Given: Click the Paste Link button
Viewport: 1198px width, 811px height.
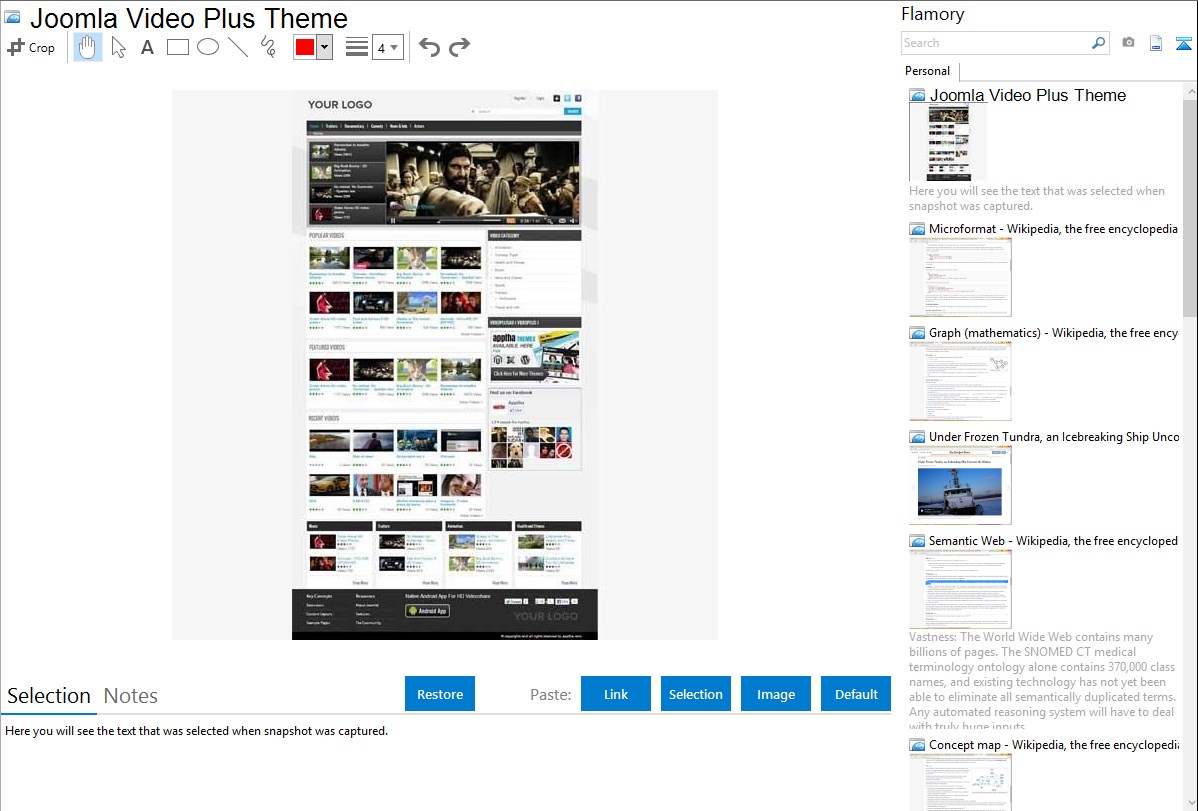Looking at the screenshot, I should 616,694.
